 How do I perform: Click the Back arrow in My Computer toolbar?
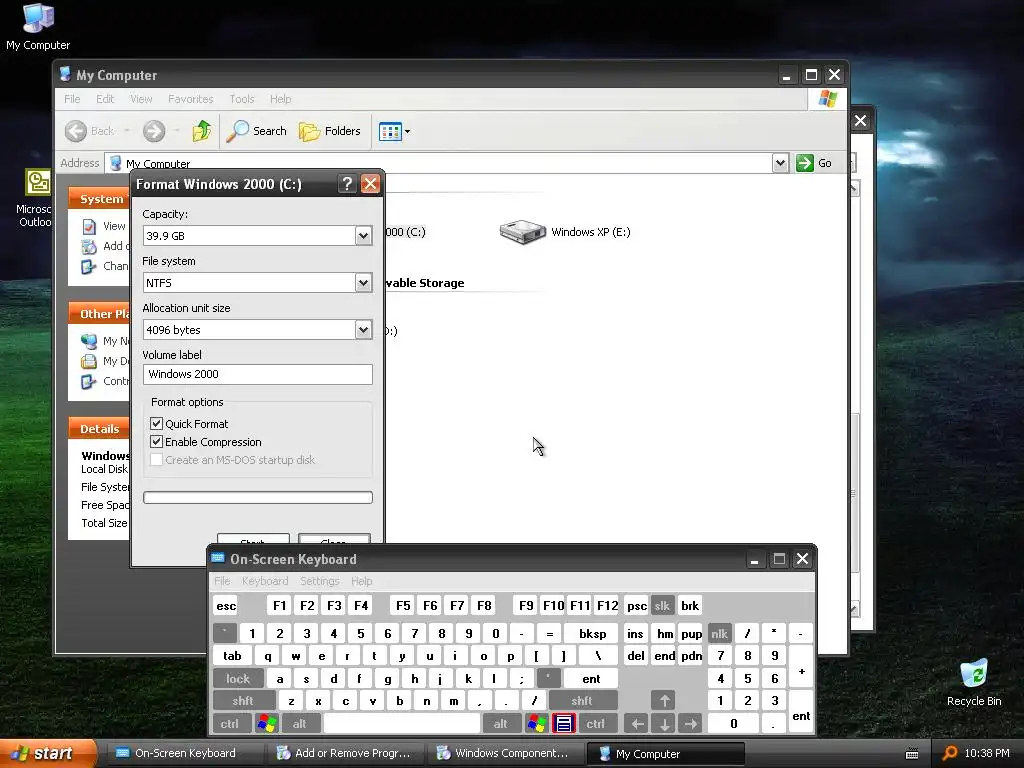76,131
